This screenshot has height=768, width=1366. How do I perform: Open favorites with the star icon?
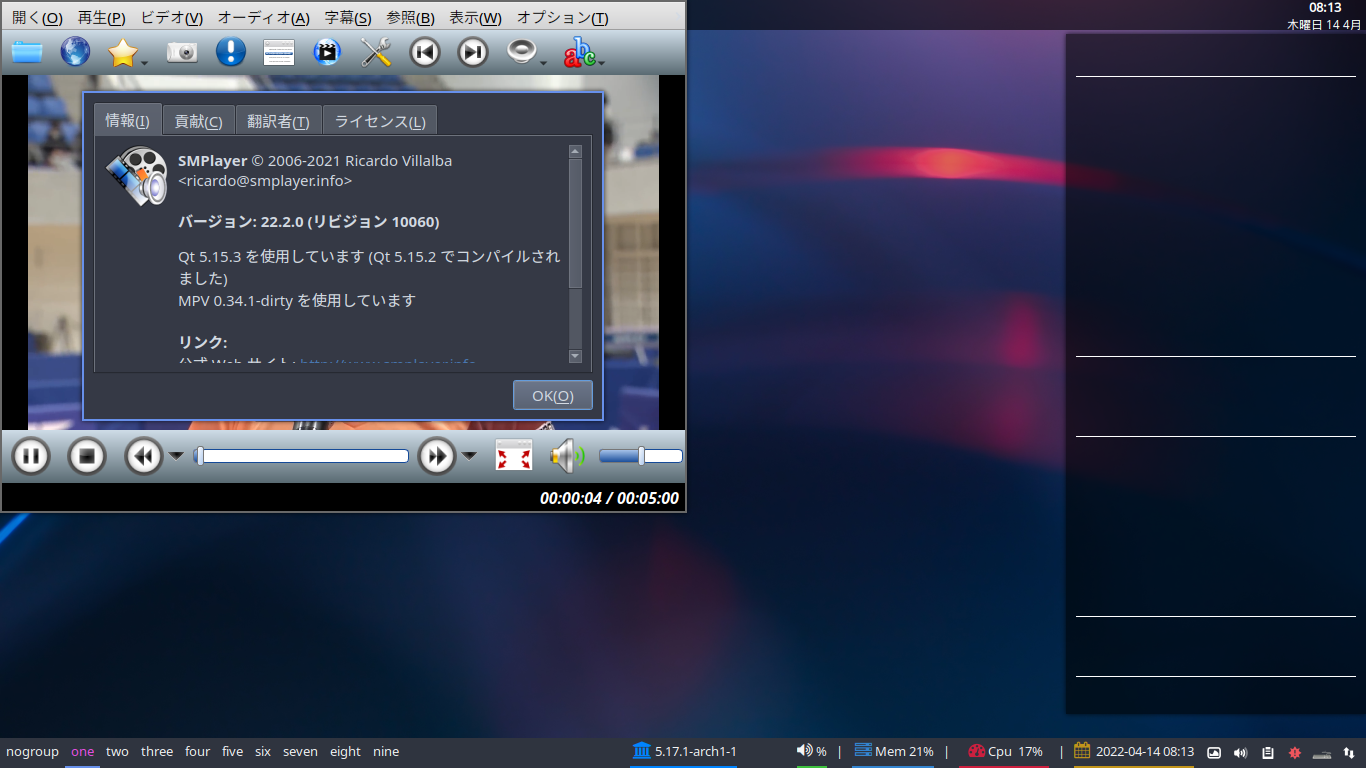point(122,52)
